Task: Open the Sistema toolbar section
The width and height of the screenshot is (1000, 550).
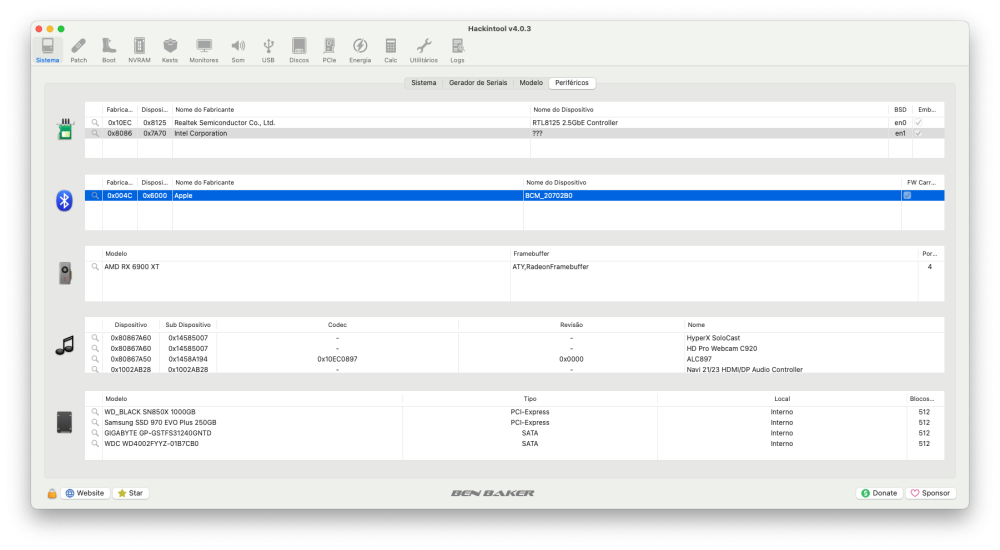Action: click(x=47, y=50)
